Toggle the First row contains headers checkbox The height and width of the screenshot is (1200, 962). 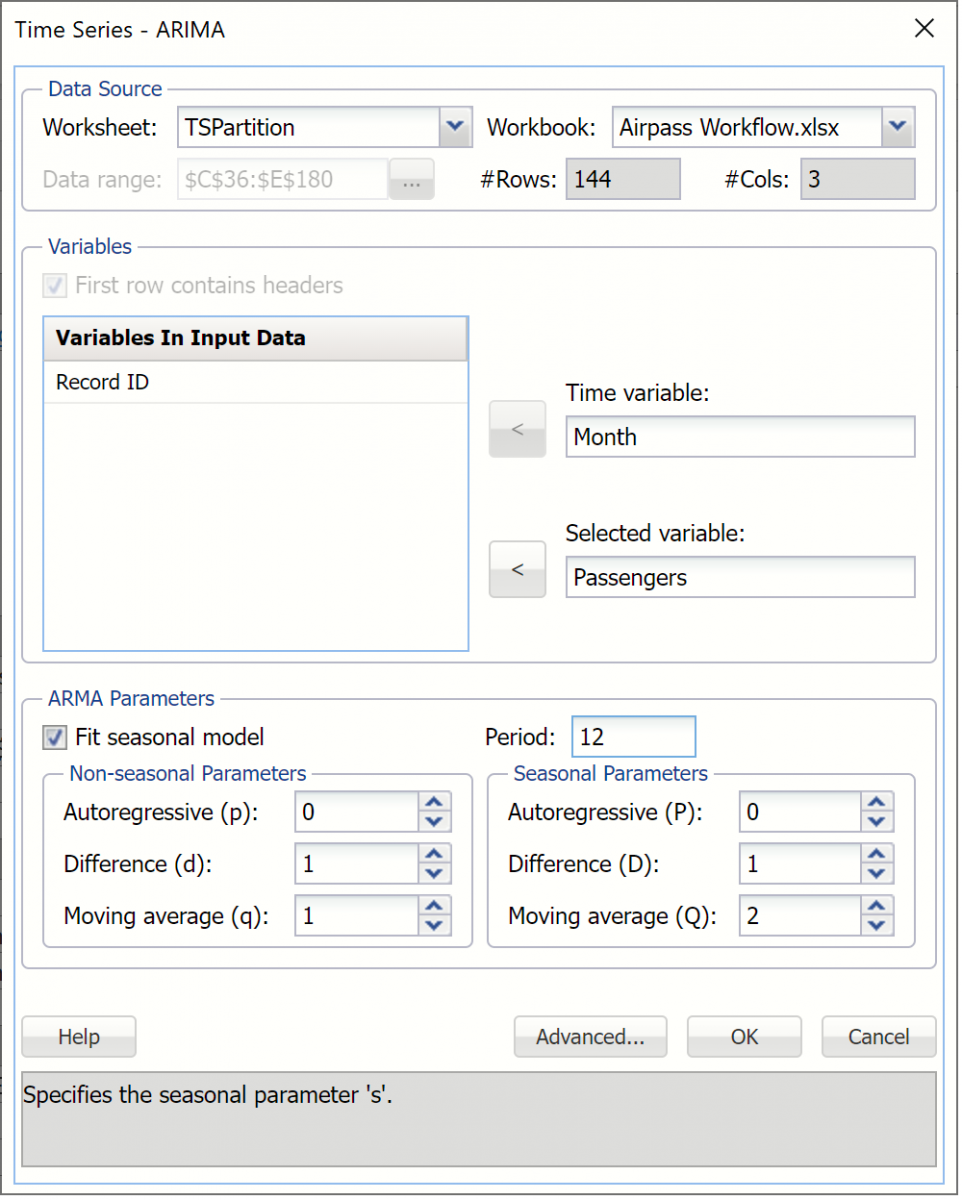tap(54, 286)
